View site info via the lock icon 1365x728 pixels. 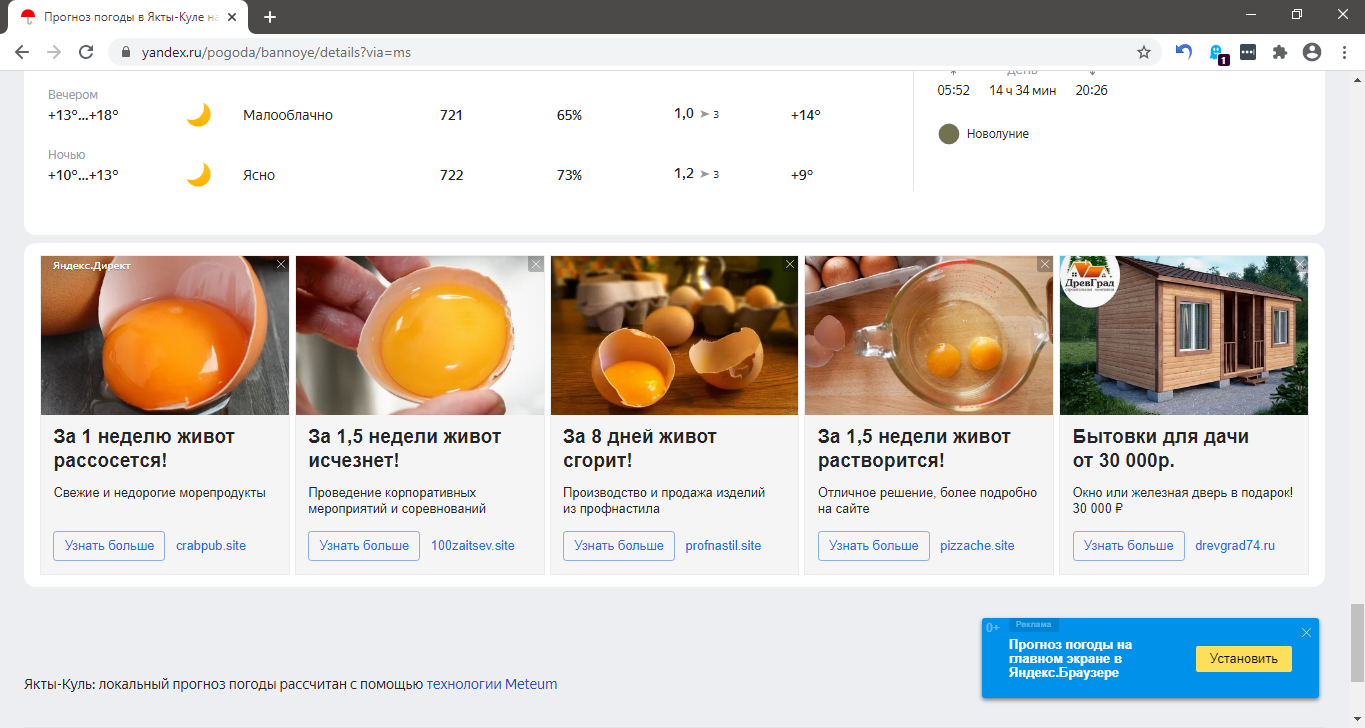[126, 52]
